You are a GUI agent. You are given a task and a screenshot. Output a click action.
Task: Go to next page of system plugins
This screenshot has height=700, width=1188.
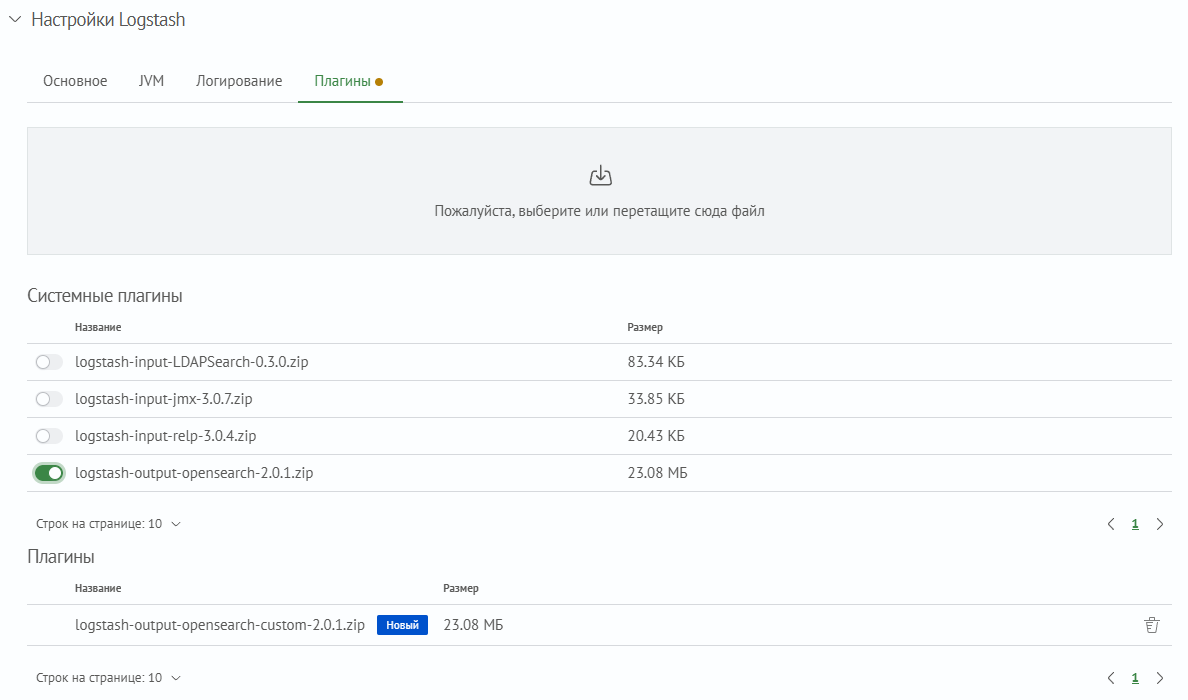pyautogui.click(x=1160, y=523)
